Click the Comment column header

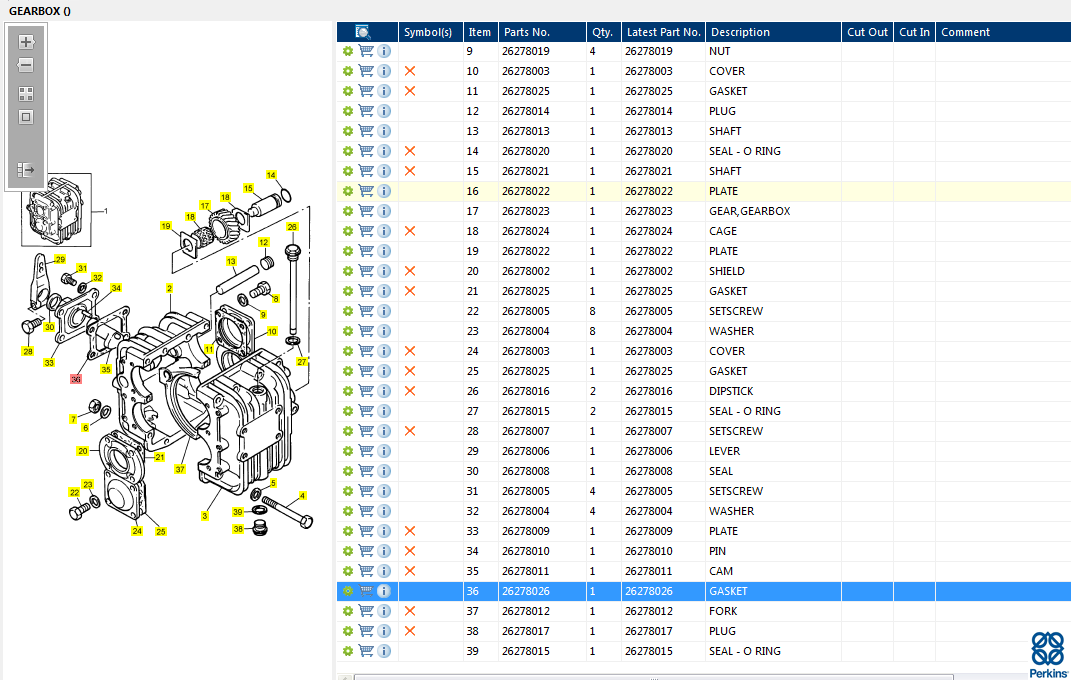1003,32
